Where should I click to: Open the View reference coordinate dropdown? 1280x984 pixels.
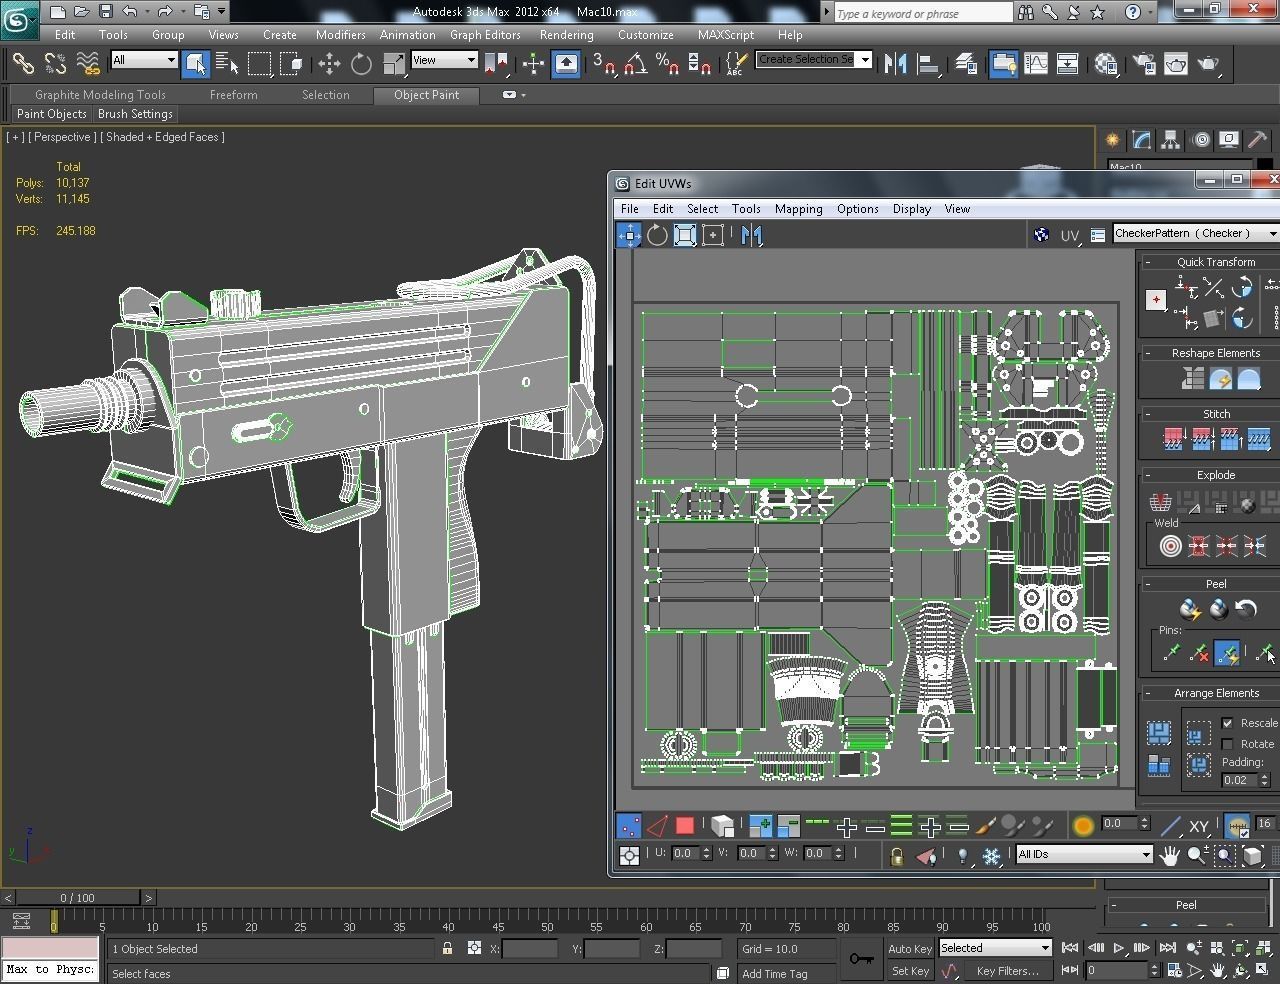click(x=444, y=60)
